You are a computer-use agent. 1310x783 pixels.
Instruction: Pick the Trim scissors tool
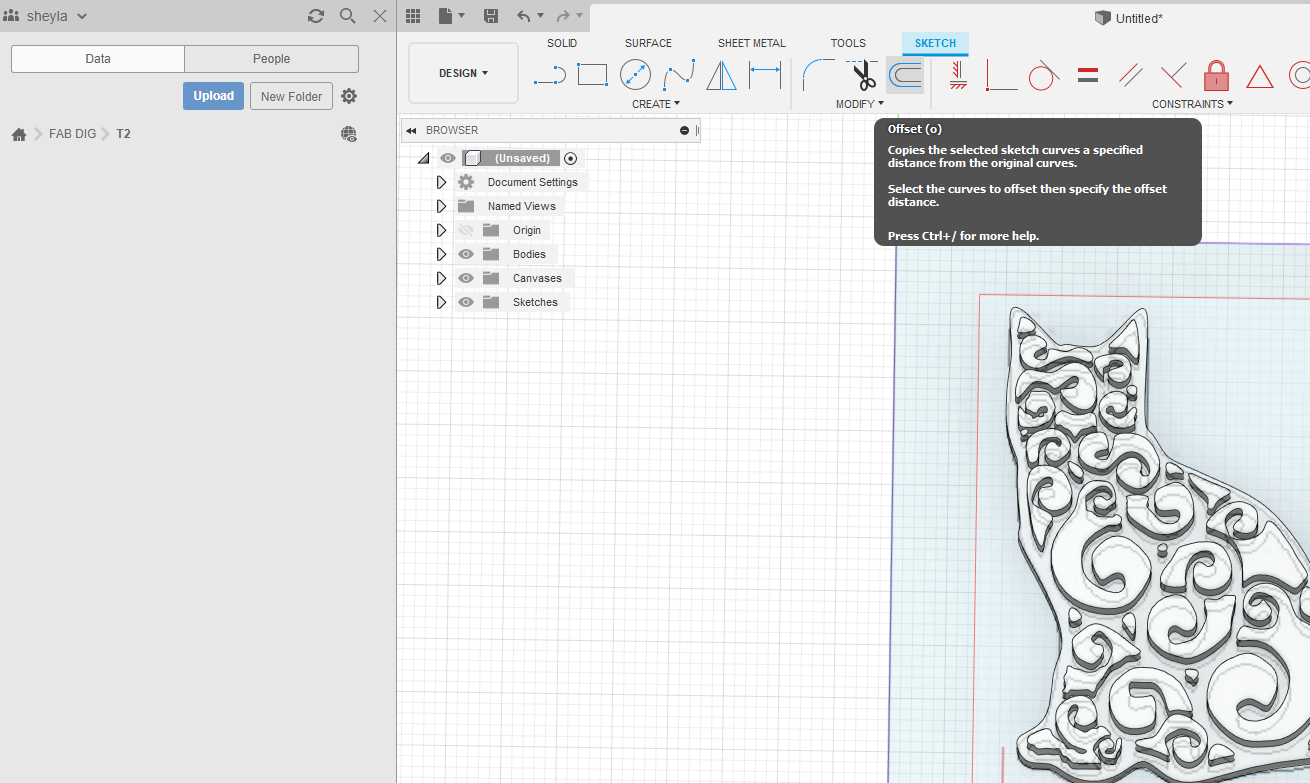[863, 75]
